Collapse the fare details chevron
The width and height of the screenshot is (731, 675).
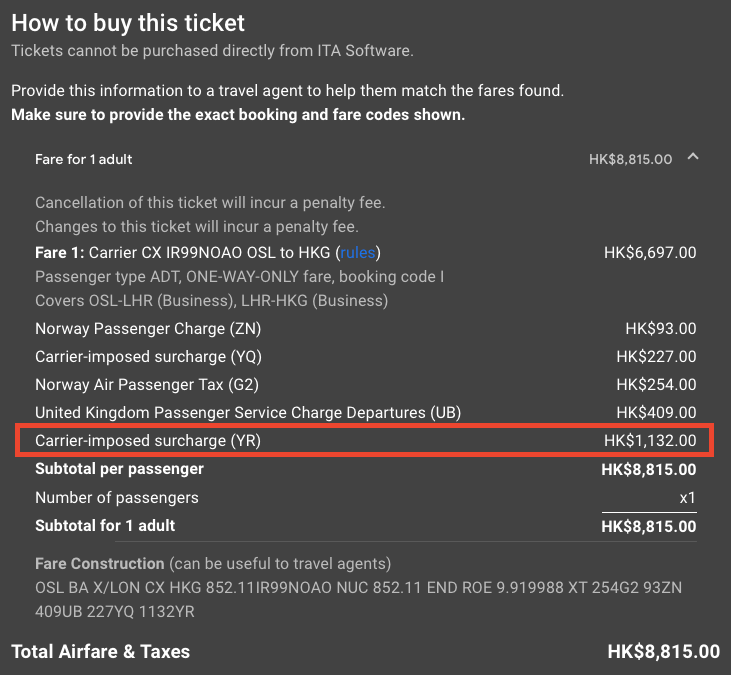pyautogui.click(x=694, y=158)
